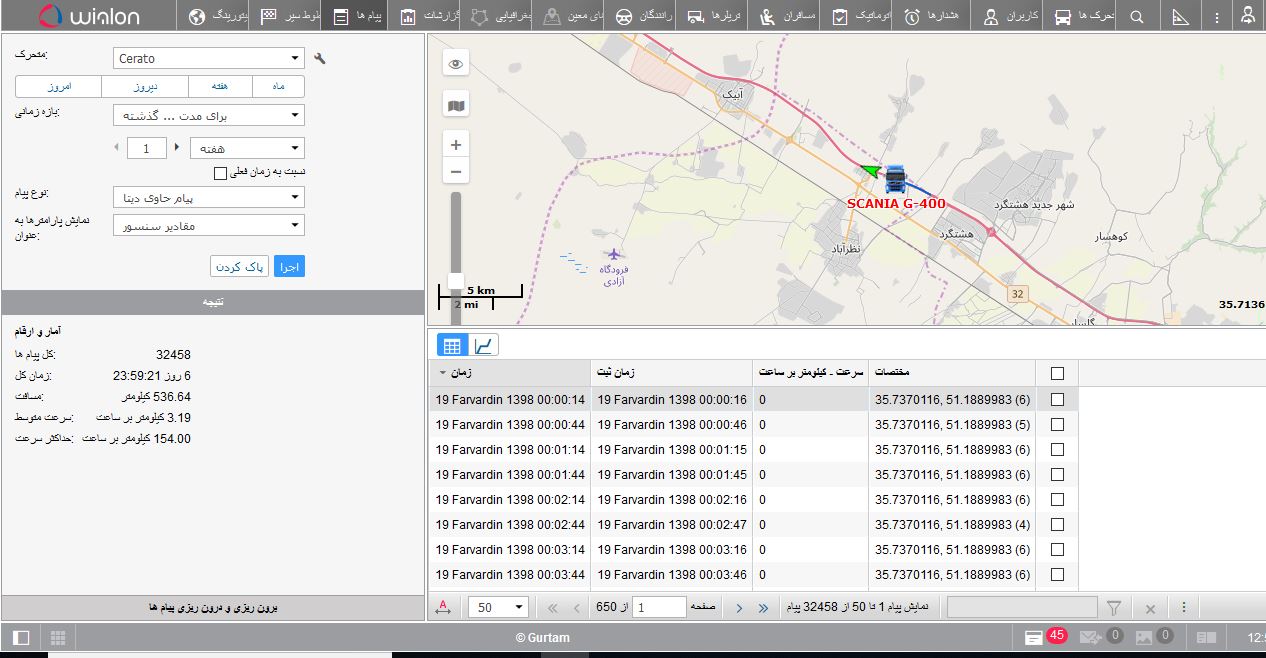Toggle column auto-width icon with letter A
Screen dimensions: 1266x658
pos(444,608)
